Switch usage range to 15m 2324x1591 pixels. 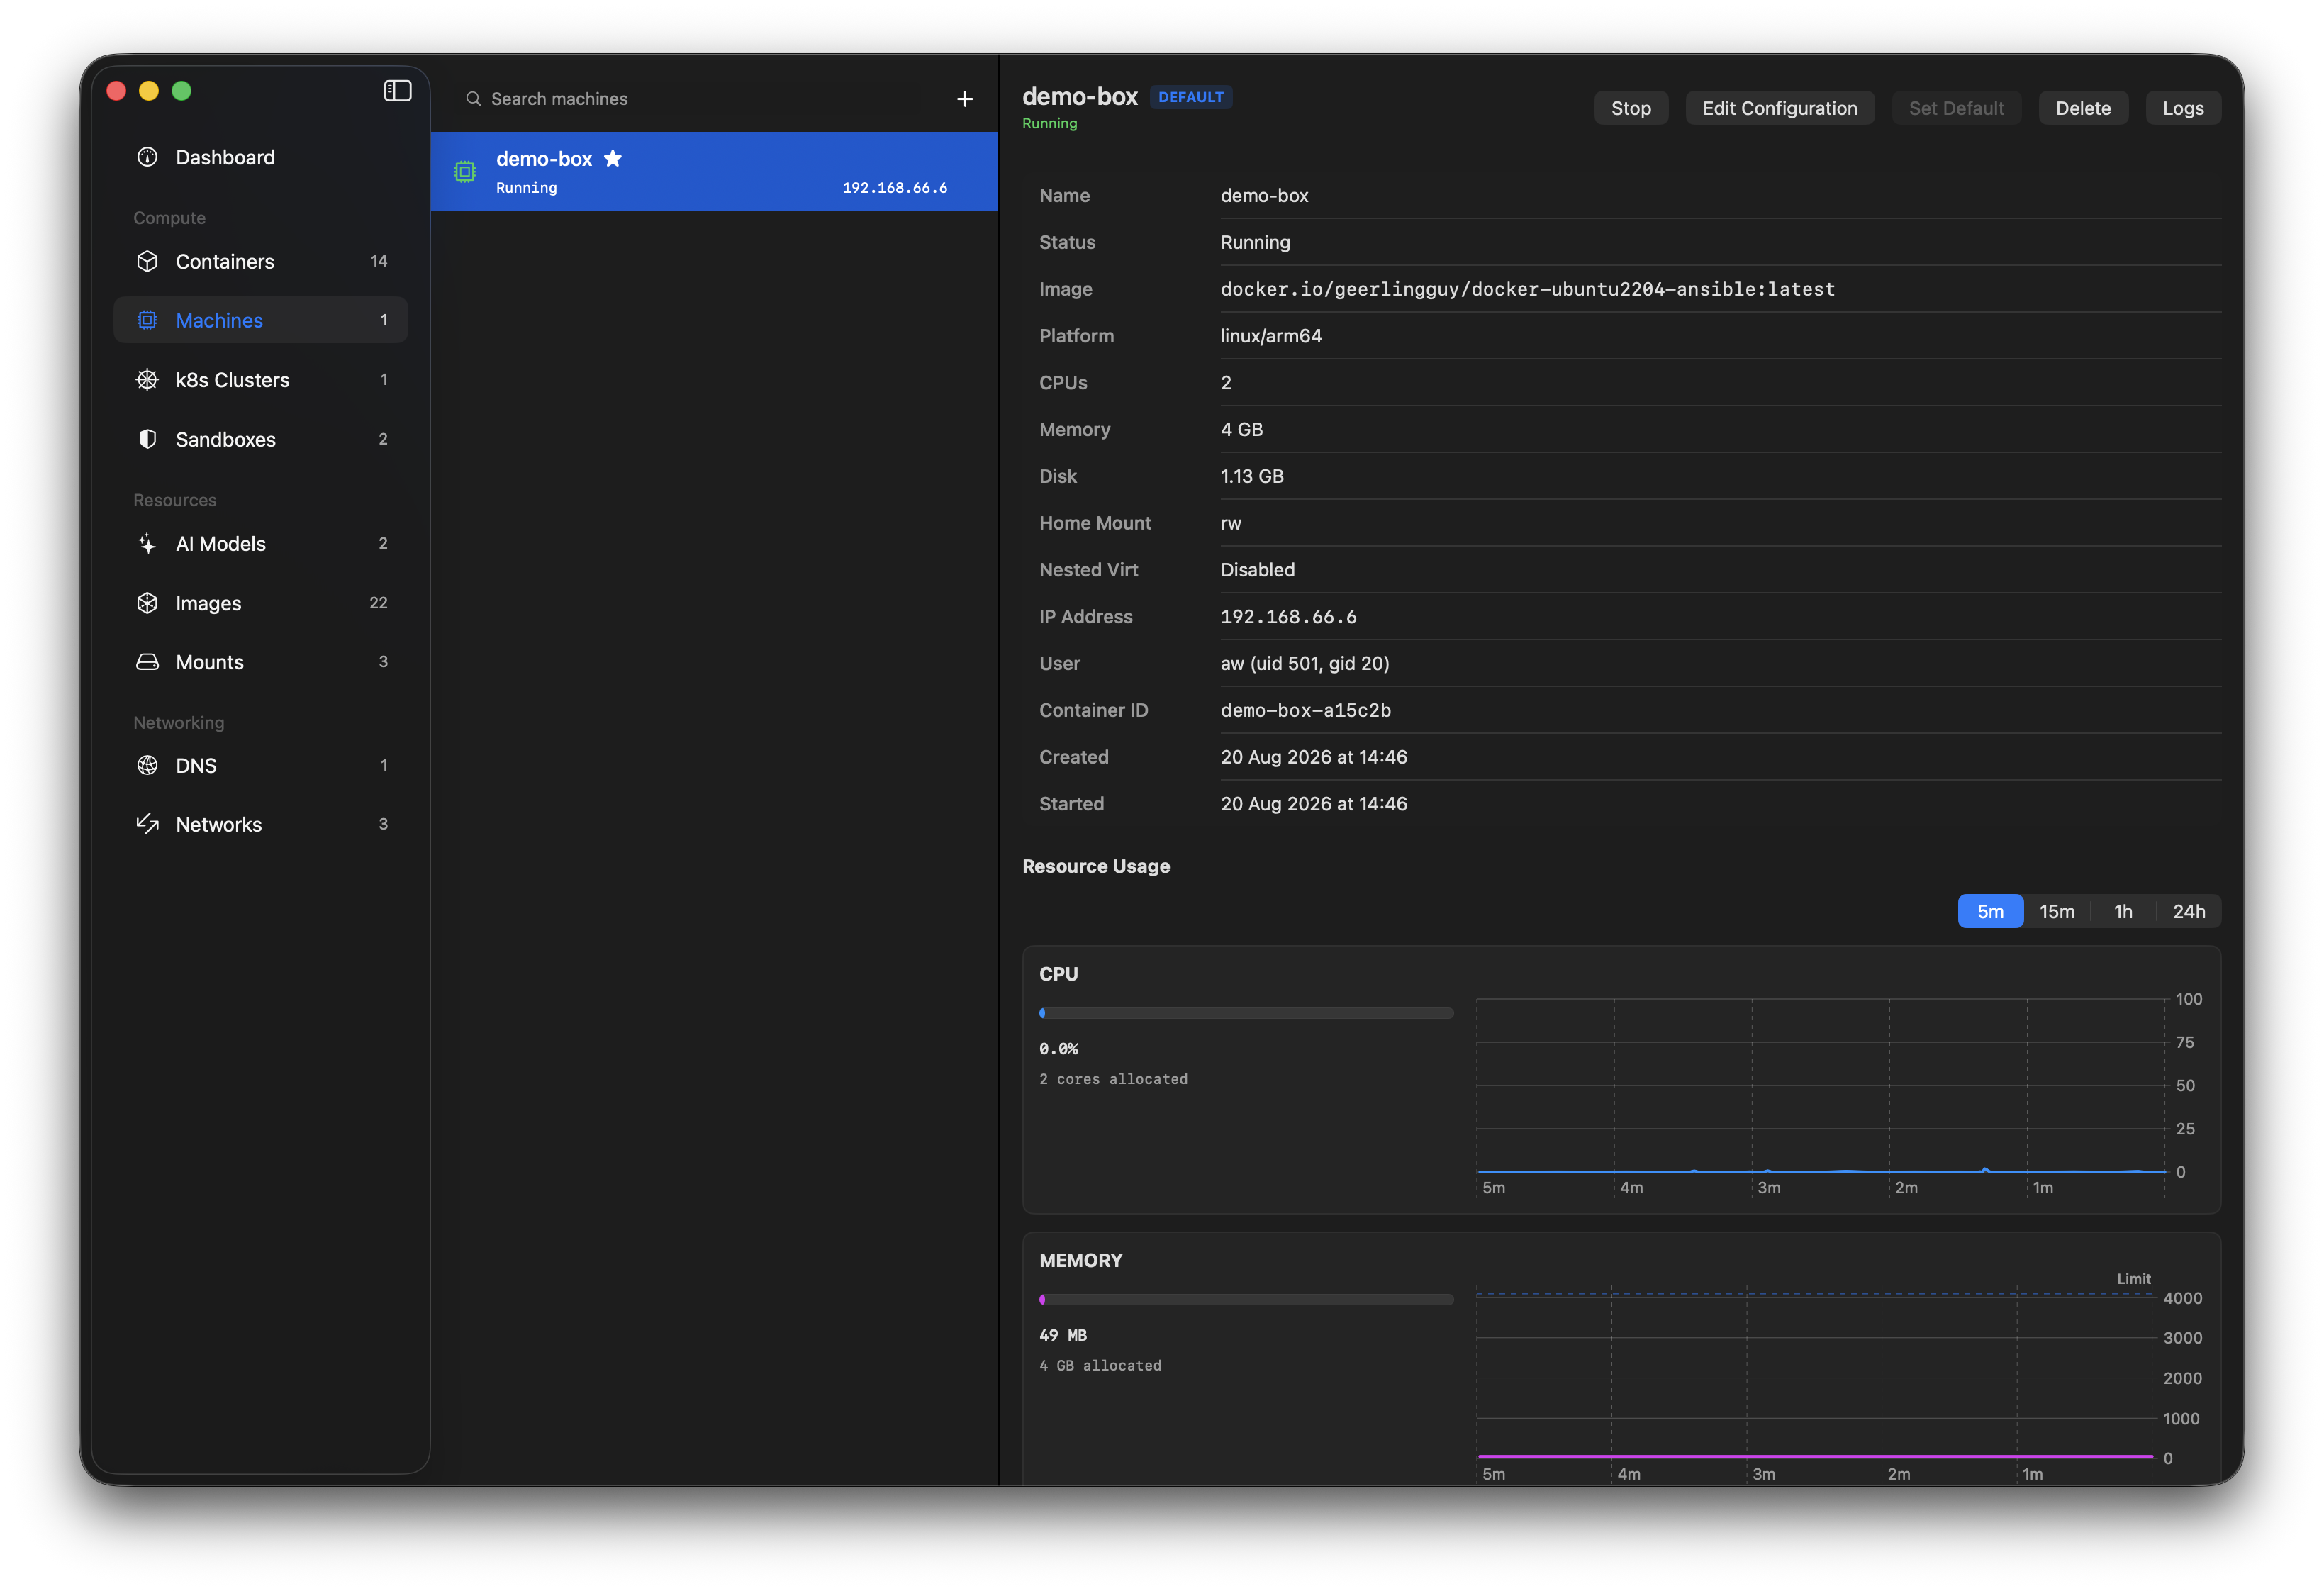(x=2056, y=911)
